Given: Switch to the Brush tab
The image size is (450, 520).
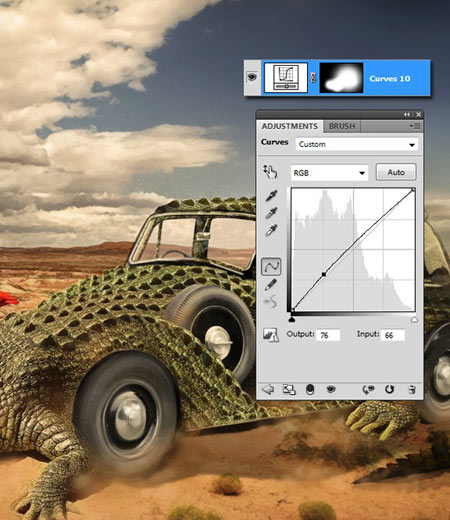Looking at the screenshot, I should click(x=342, y=126).
